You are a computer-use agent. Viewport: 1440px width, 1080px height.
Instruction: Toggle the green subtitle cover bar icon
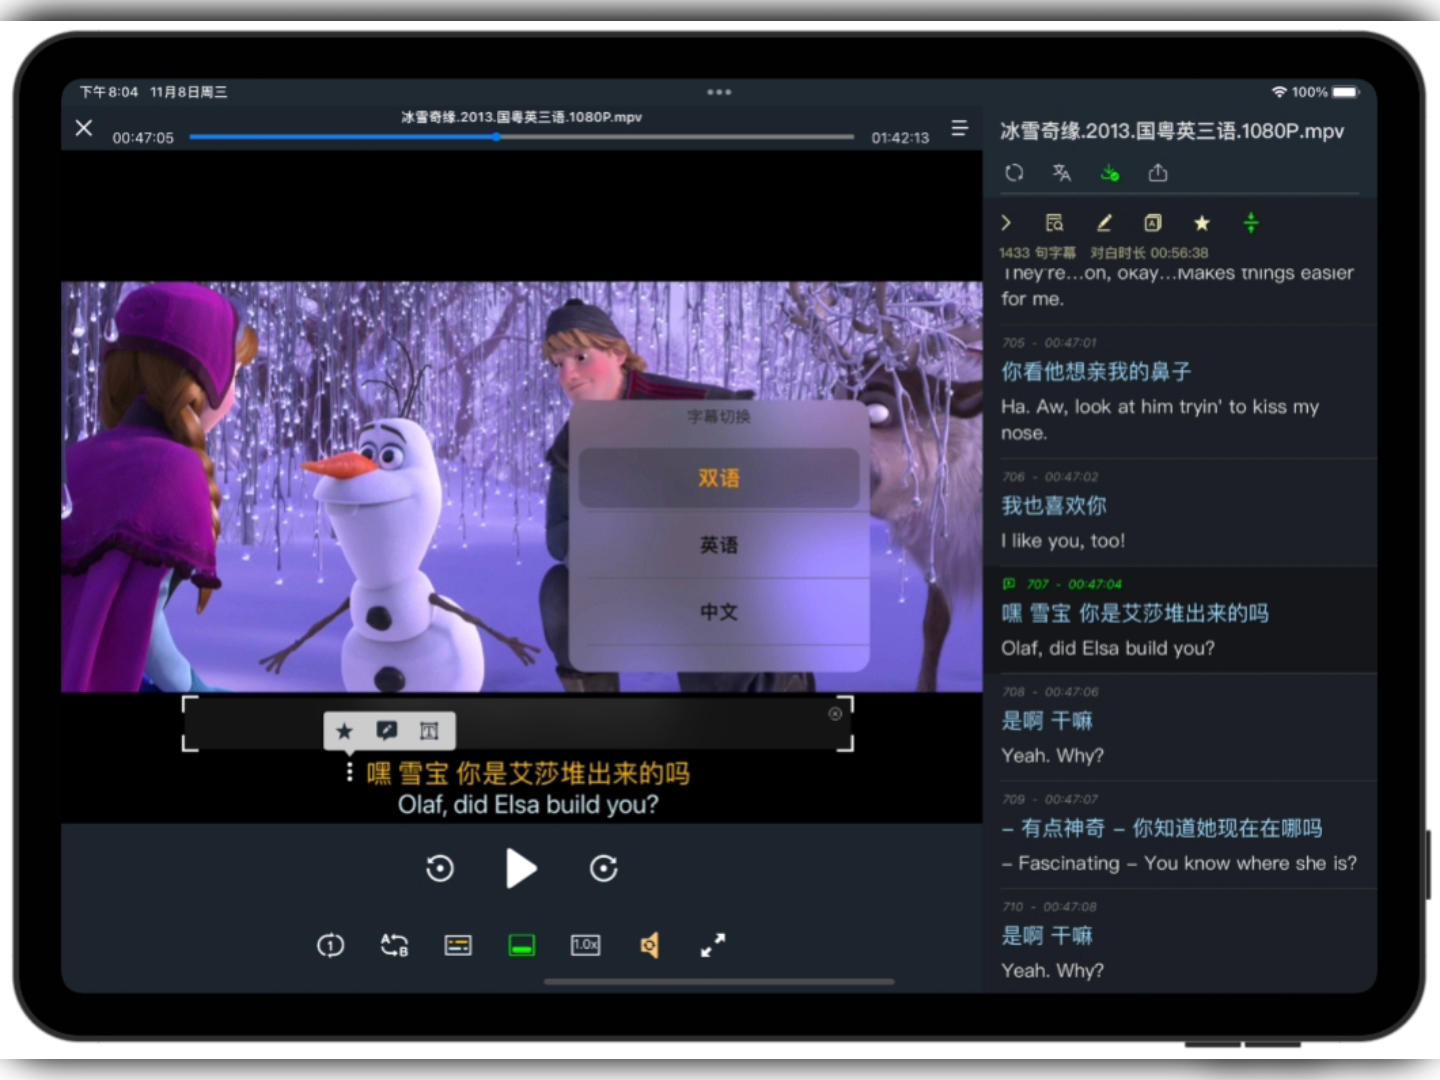522,945
